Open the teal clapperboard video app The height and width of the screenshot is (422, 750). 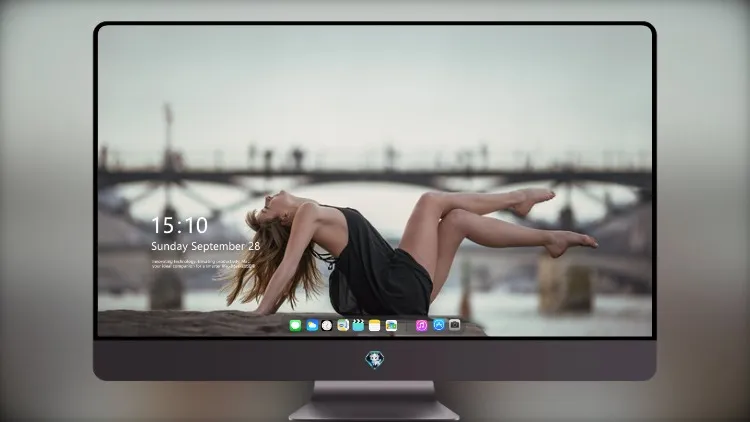click(358, 325)
